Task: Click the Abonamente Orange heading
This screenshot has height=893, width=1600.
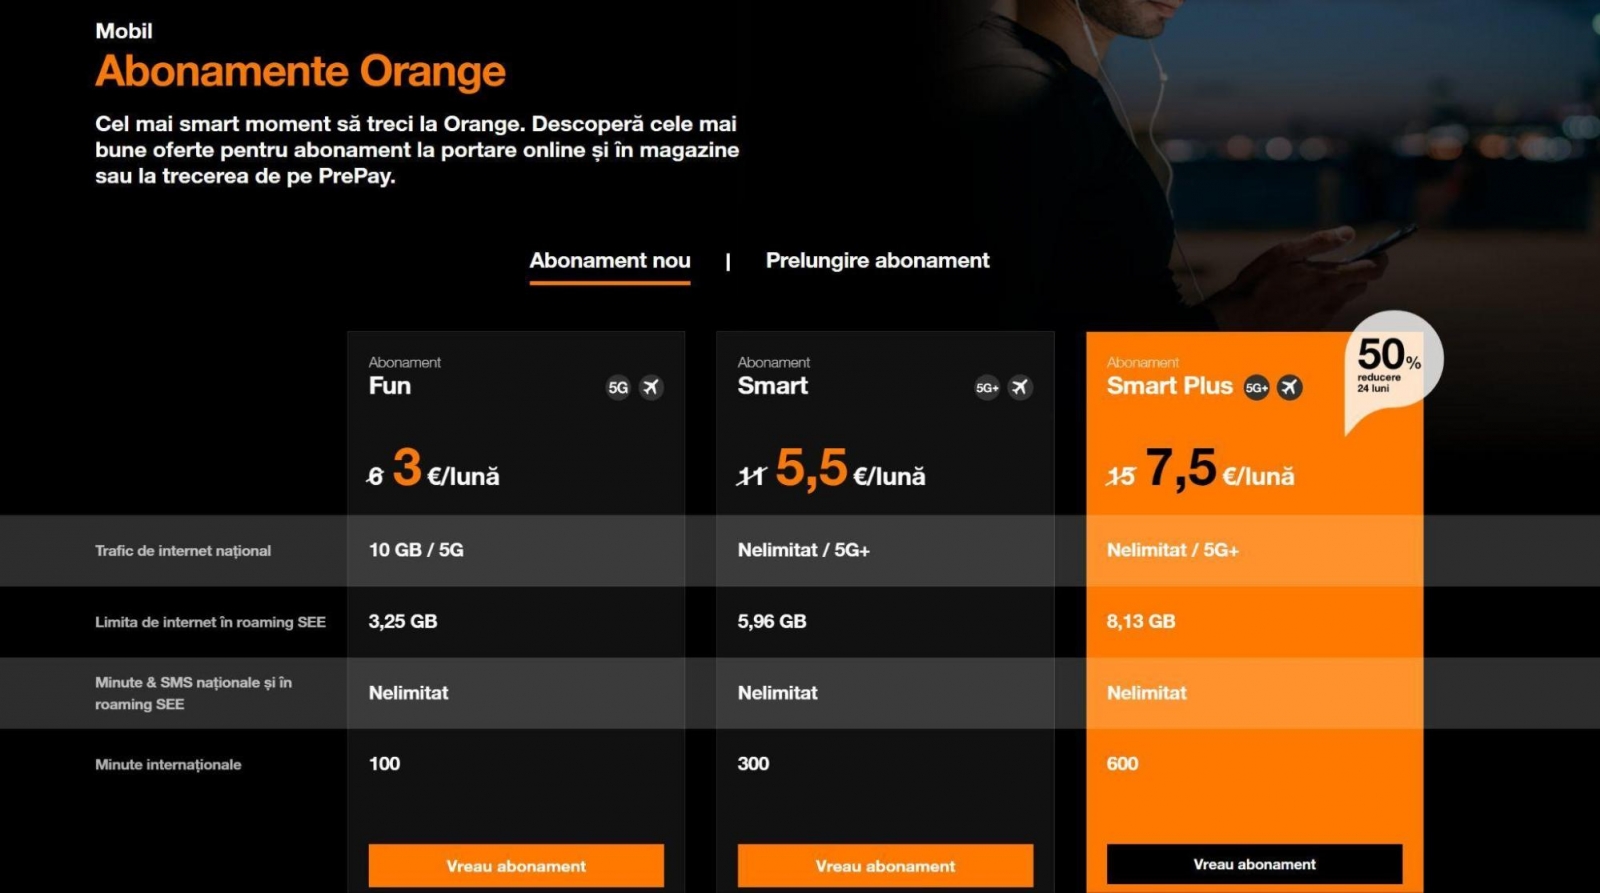Action: [300, 72]
